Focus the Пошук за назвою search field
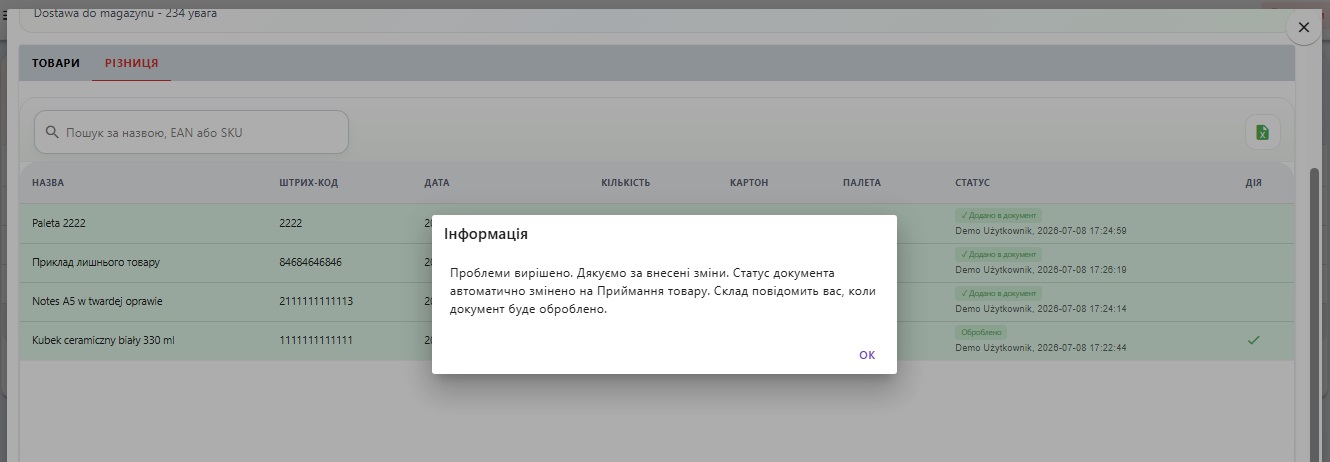The width and height of the screenshot is (1330, 462). 191,132
